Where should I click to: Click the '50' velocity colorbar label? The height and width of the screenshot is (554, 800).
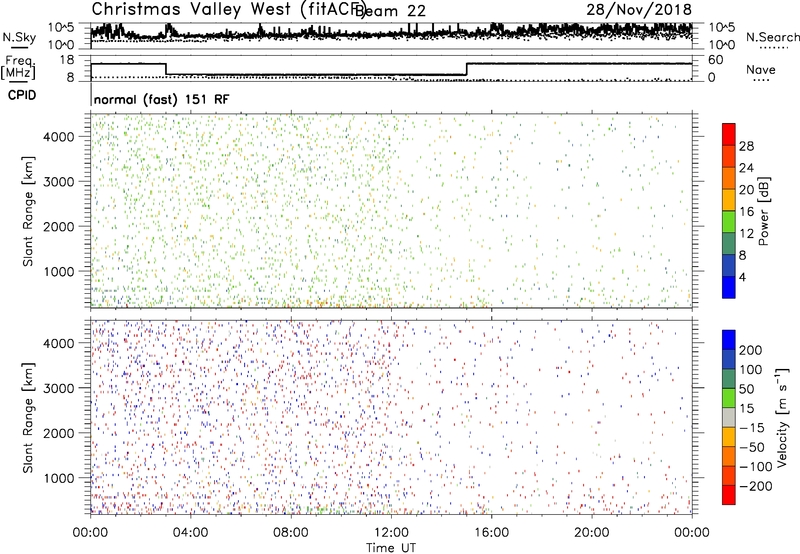coord(746,389)
